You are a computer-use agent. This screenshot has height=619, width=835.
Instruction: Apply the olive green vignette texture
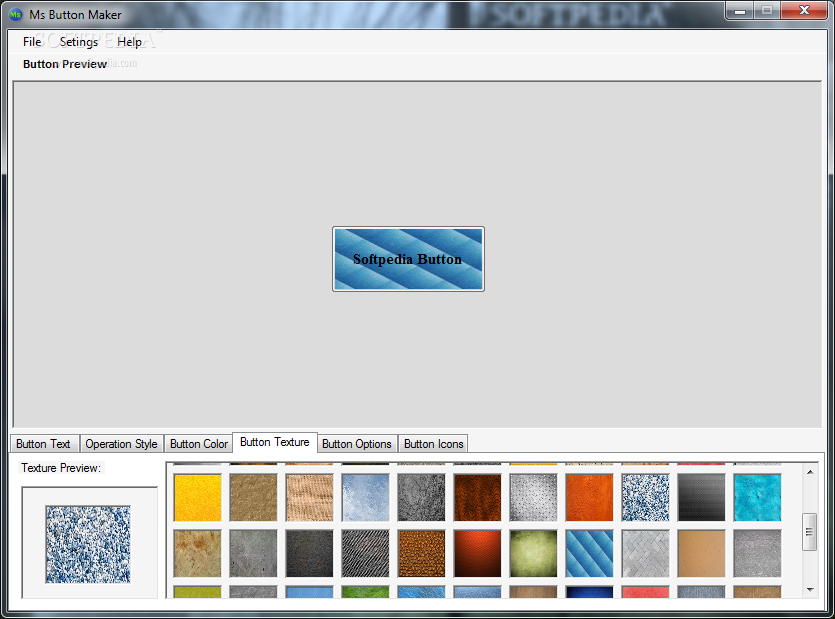pyautogui.click(x=534, y=553)
